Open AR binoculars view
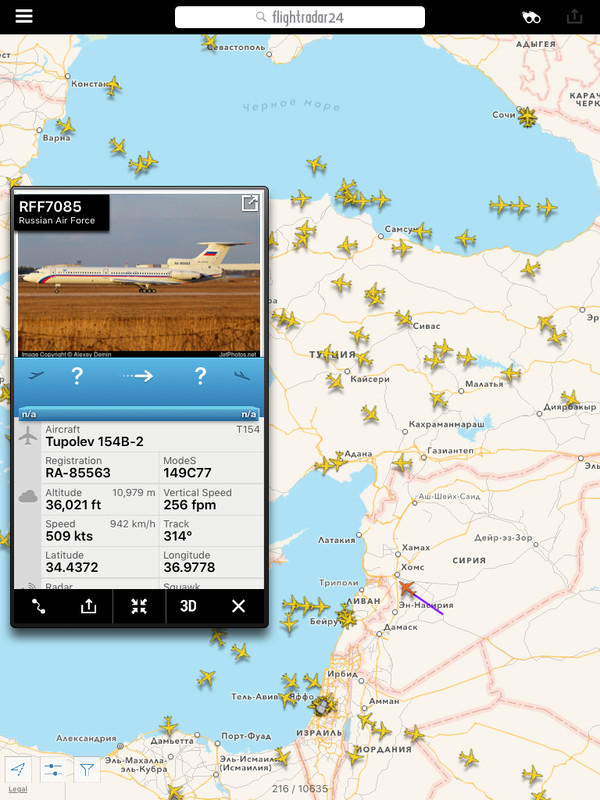Screen dimensions: 600x800 531,17
